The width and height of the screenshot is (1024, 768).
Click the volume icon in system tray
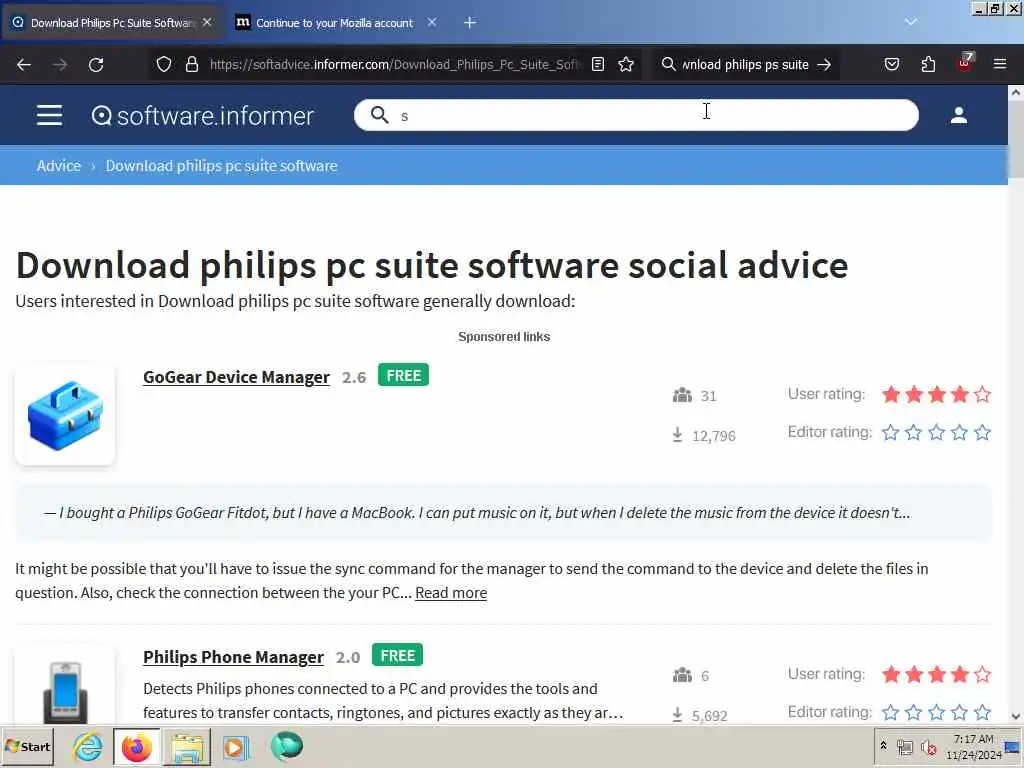coord(928,746)
